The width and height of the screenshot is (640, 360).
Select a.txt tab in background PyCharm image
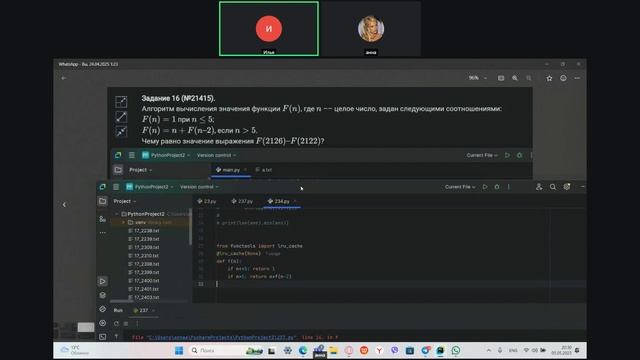(x=264, y=169)
